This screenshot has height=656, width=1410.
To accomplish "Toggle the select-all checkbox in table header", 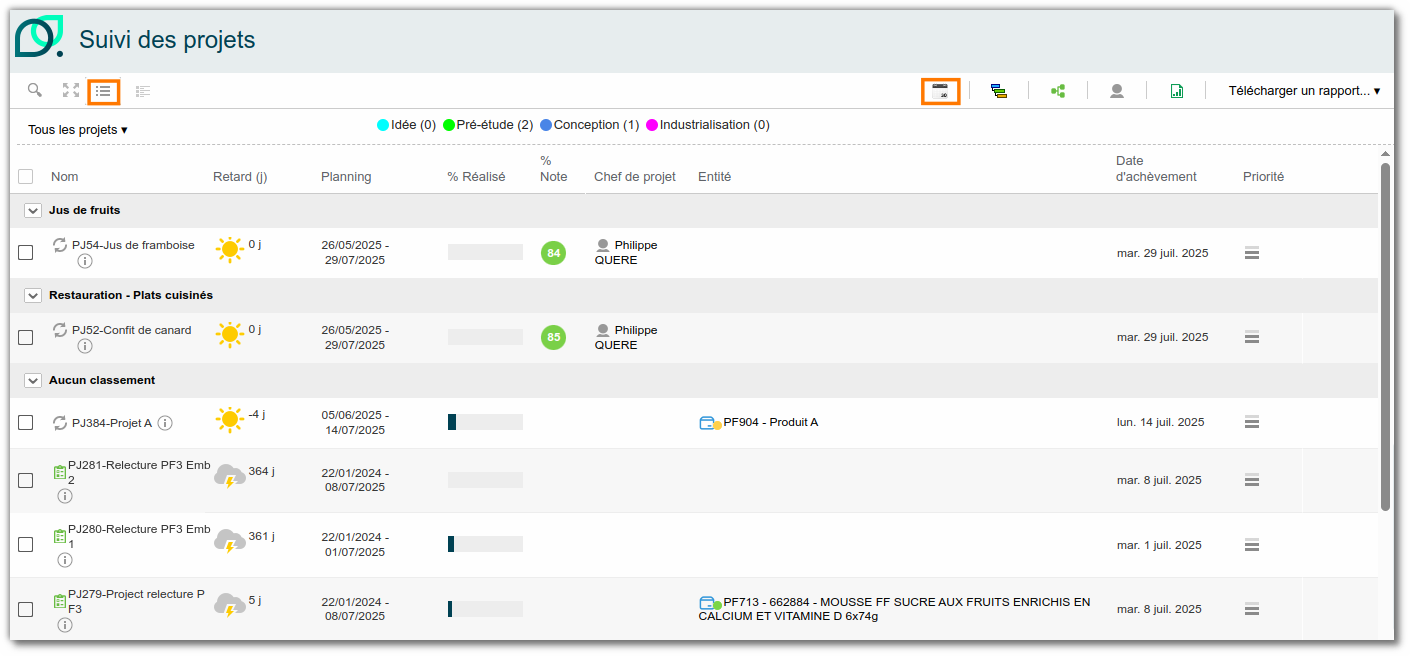I will (26, 177).
